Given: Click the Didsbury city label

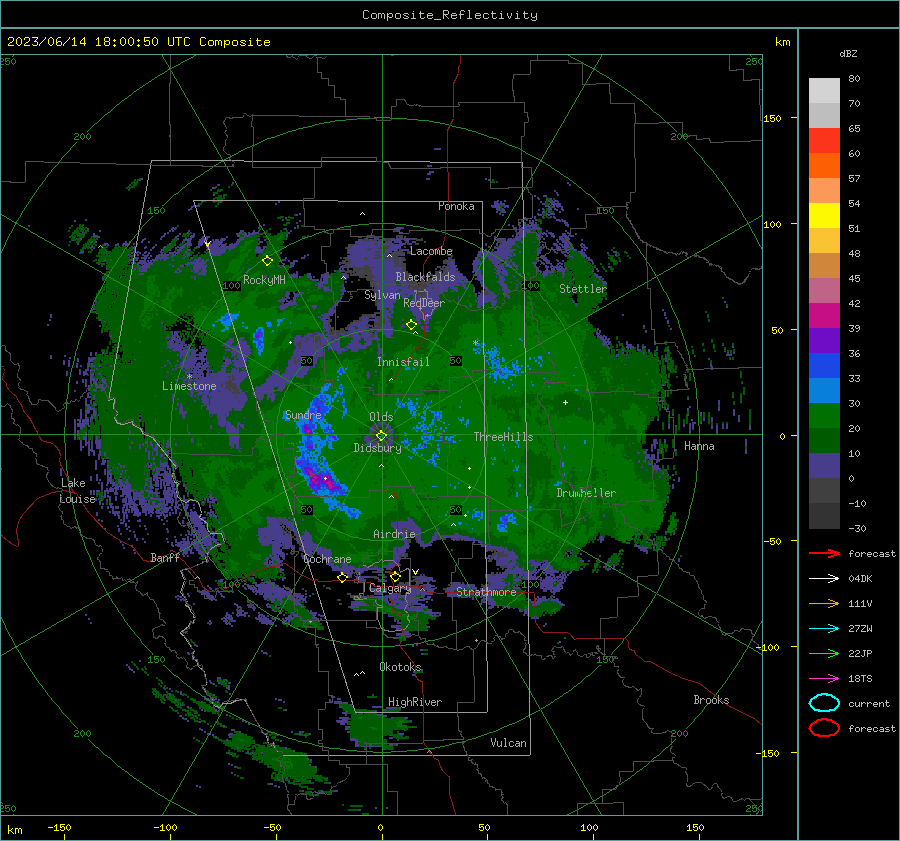Looking at the screenshot, I should pos(377,448).
